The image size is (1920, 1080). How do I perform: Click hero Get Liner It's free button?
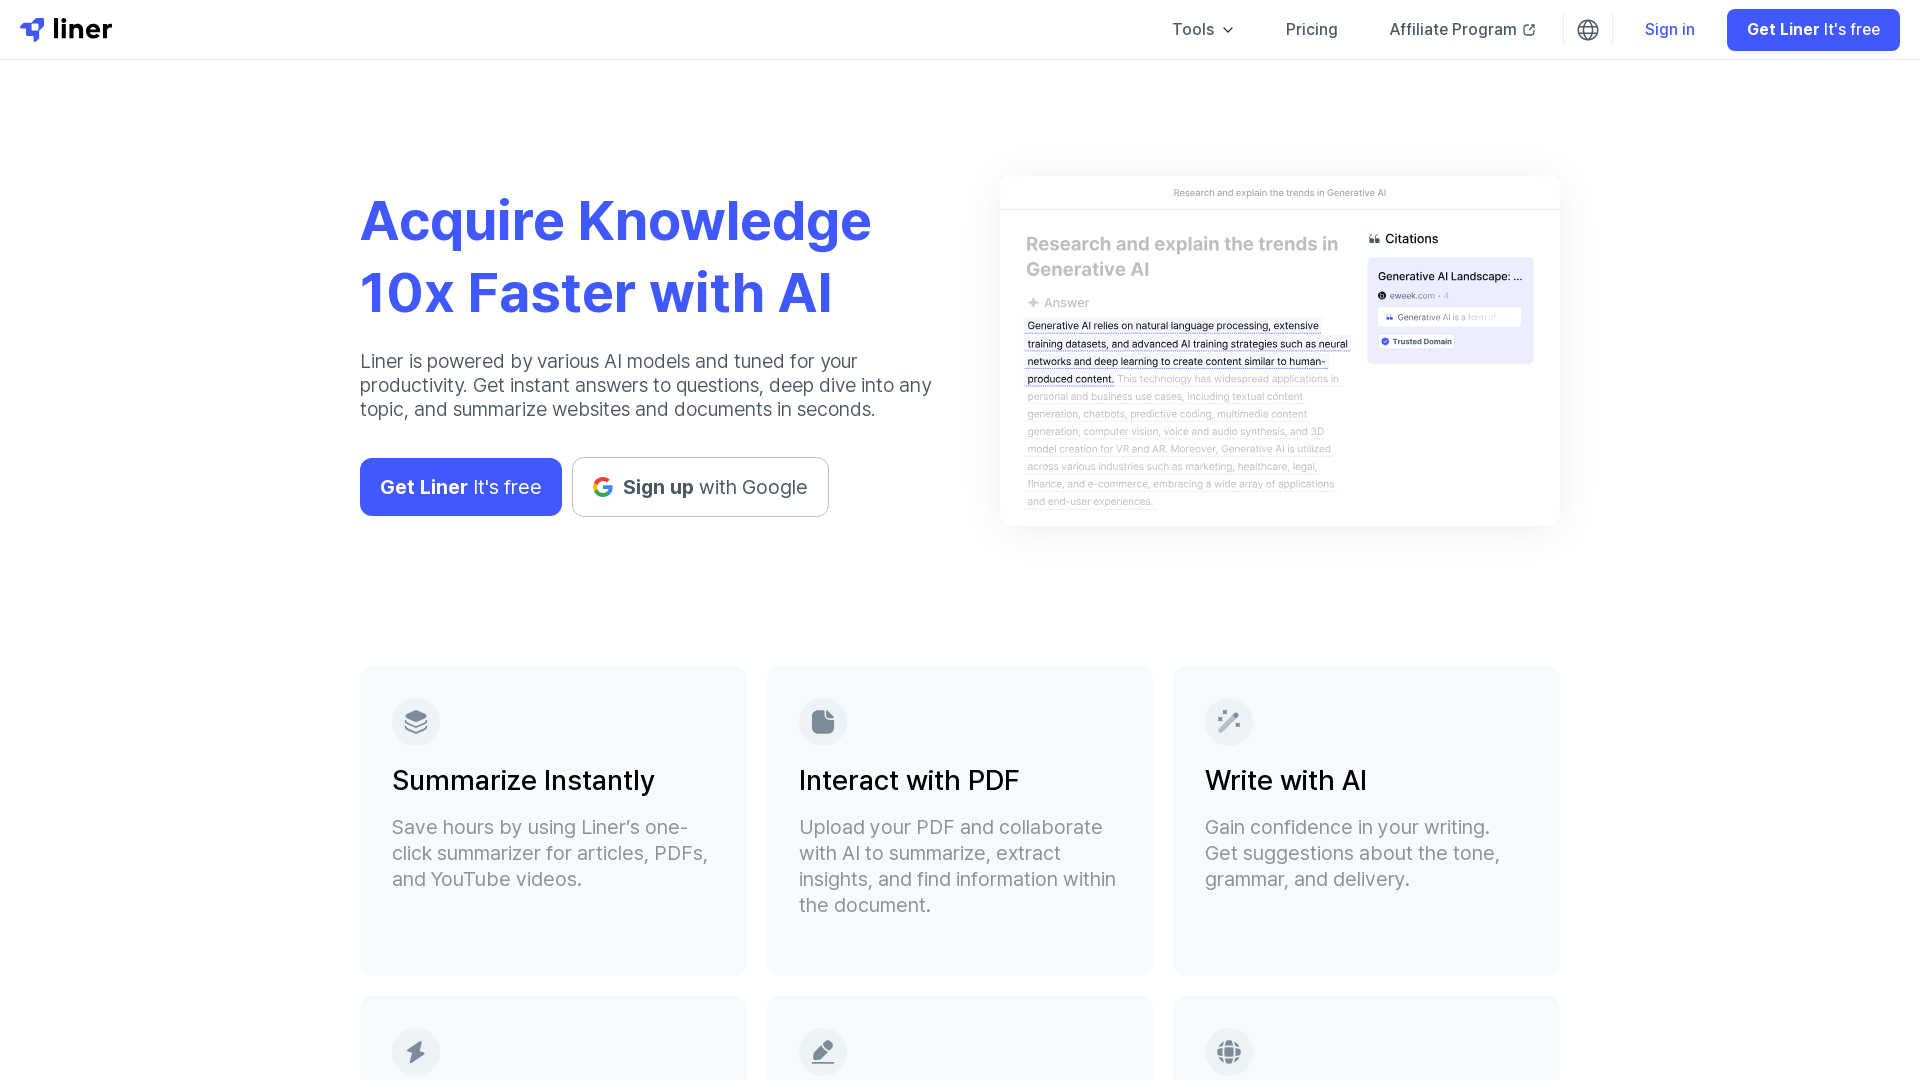point(460,487)
